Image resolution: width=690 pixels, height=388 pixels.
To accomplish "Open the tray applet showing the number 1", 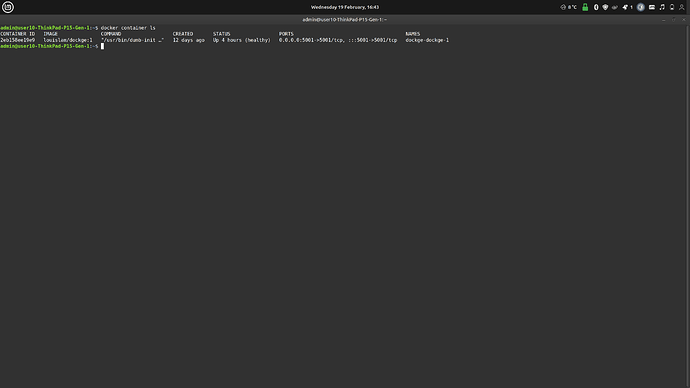I will [x=628, y=7].
